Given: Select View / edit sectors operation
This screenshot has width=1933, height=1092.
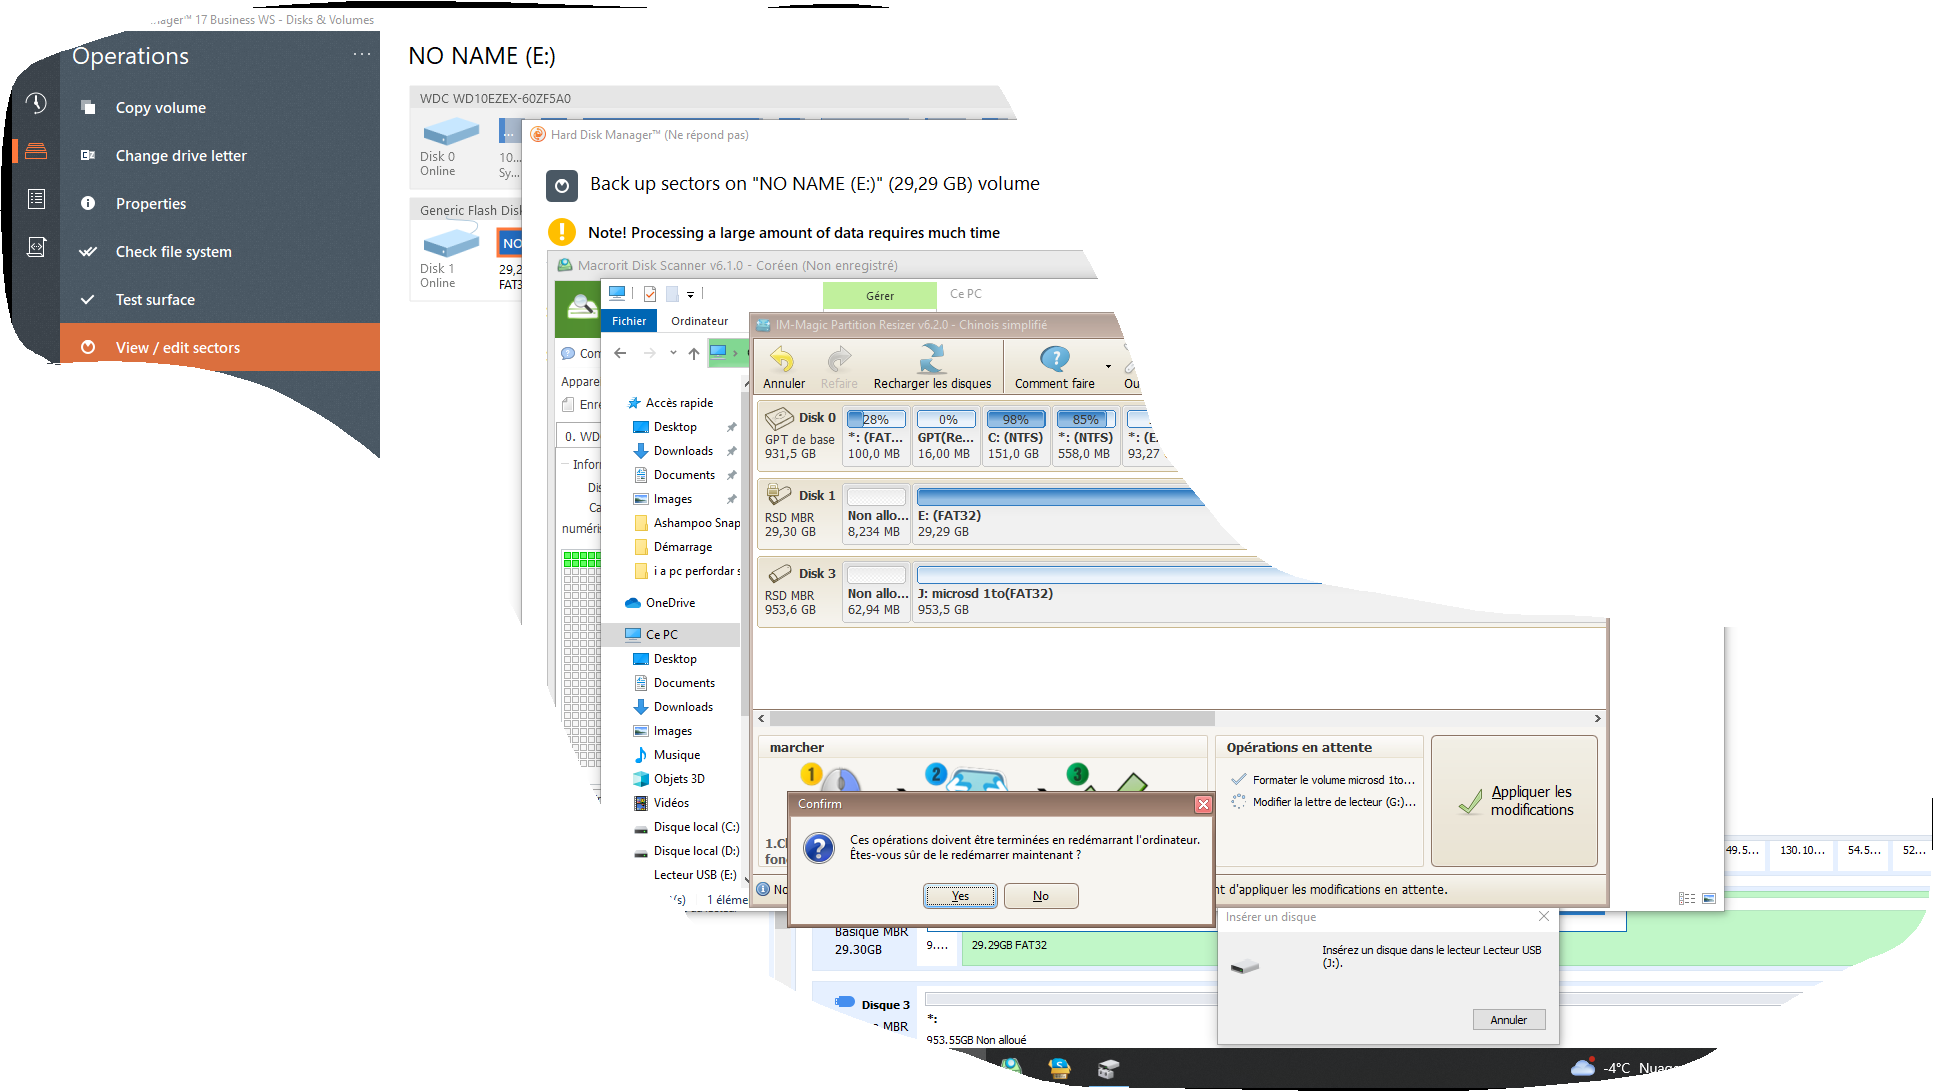Looking at the screenshot, I should coord(220,347).
